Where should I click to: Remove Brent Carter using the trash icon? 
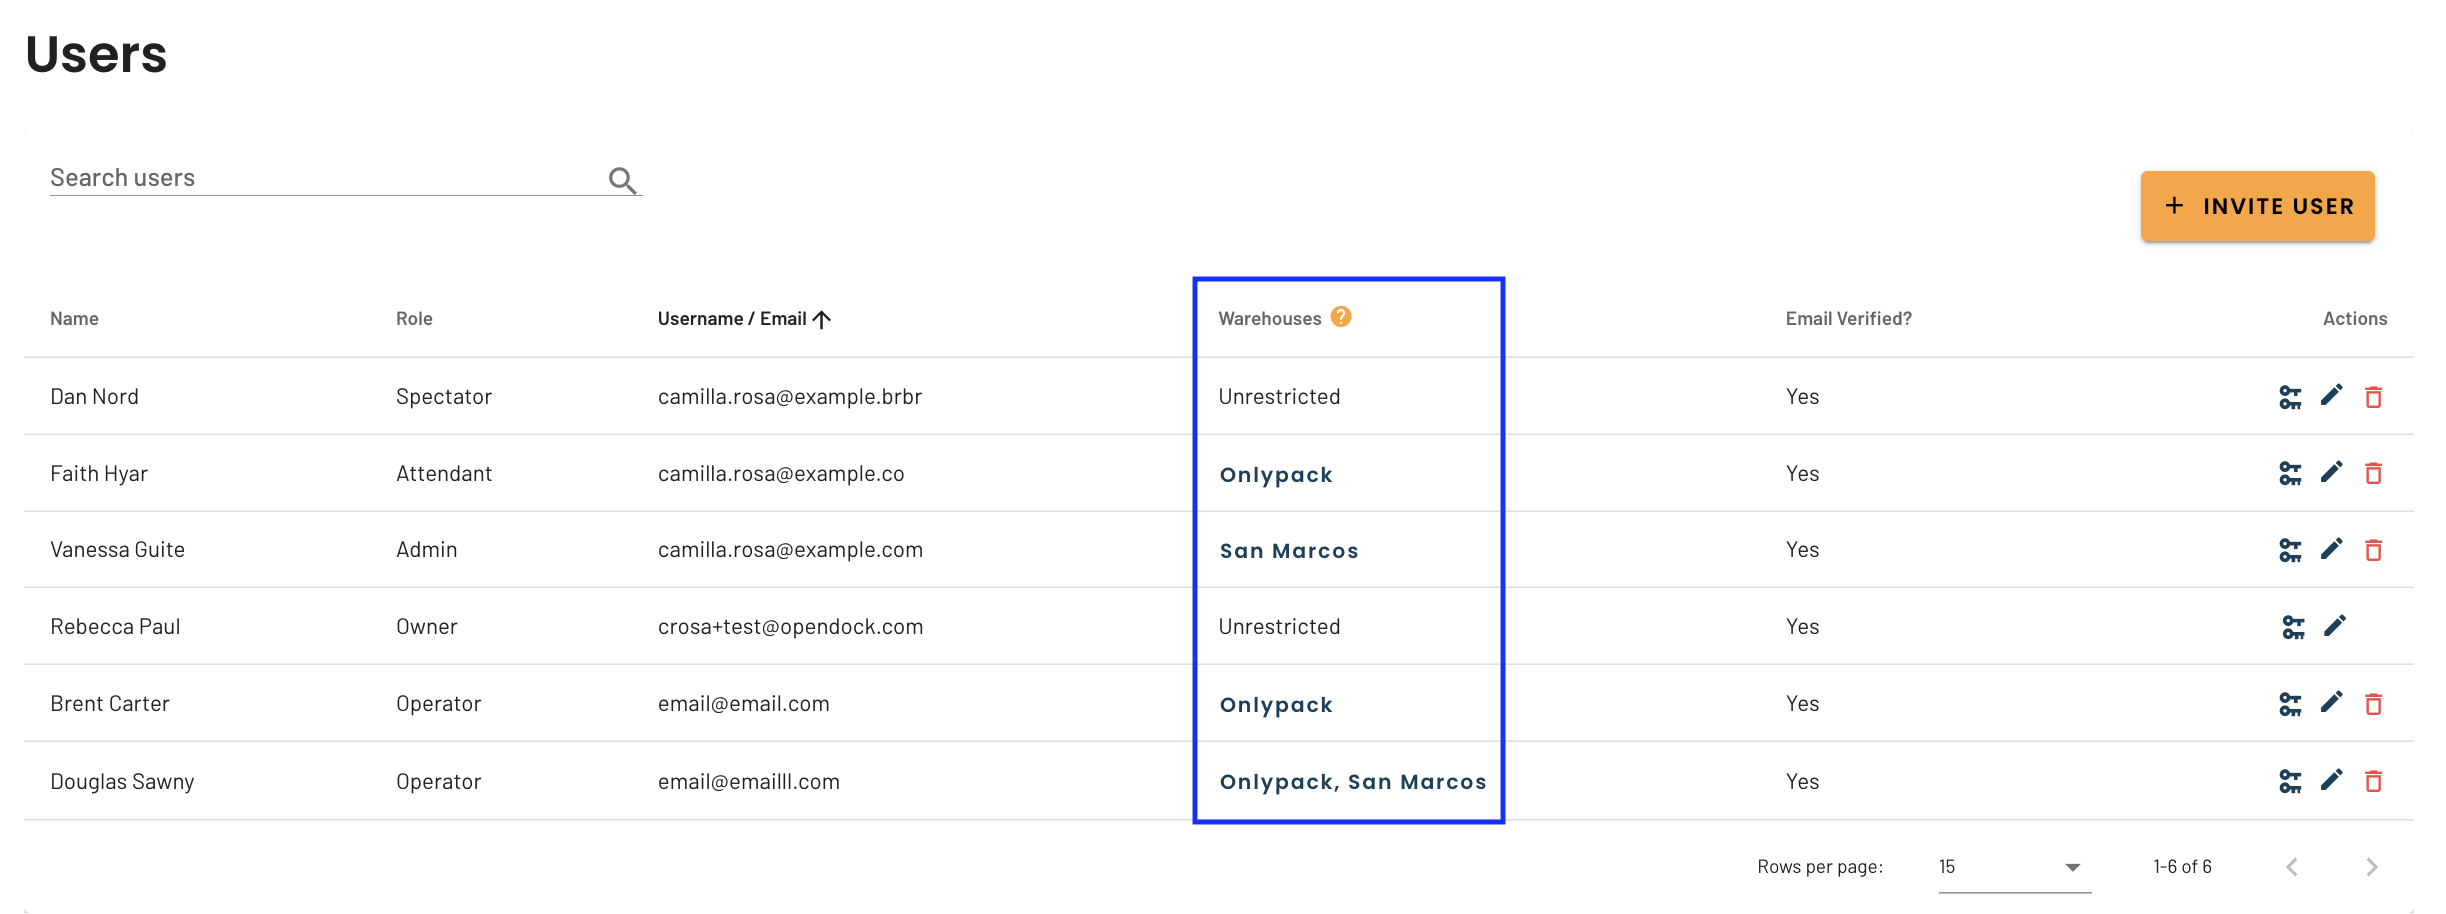(x=2374, y=702)
